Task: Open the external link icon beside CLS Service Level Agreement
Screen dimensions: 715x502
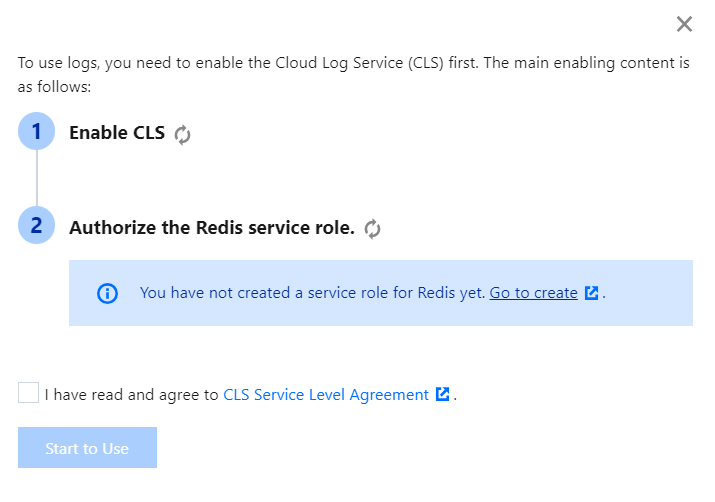Action: 443,394
